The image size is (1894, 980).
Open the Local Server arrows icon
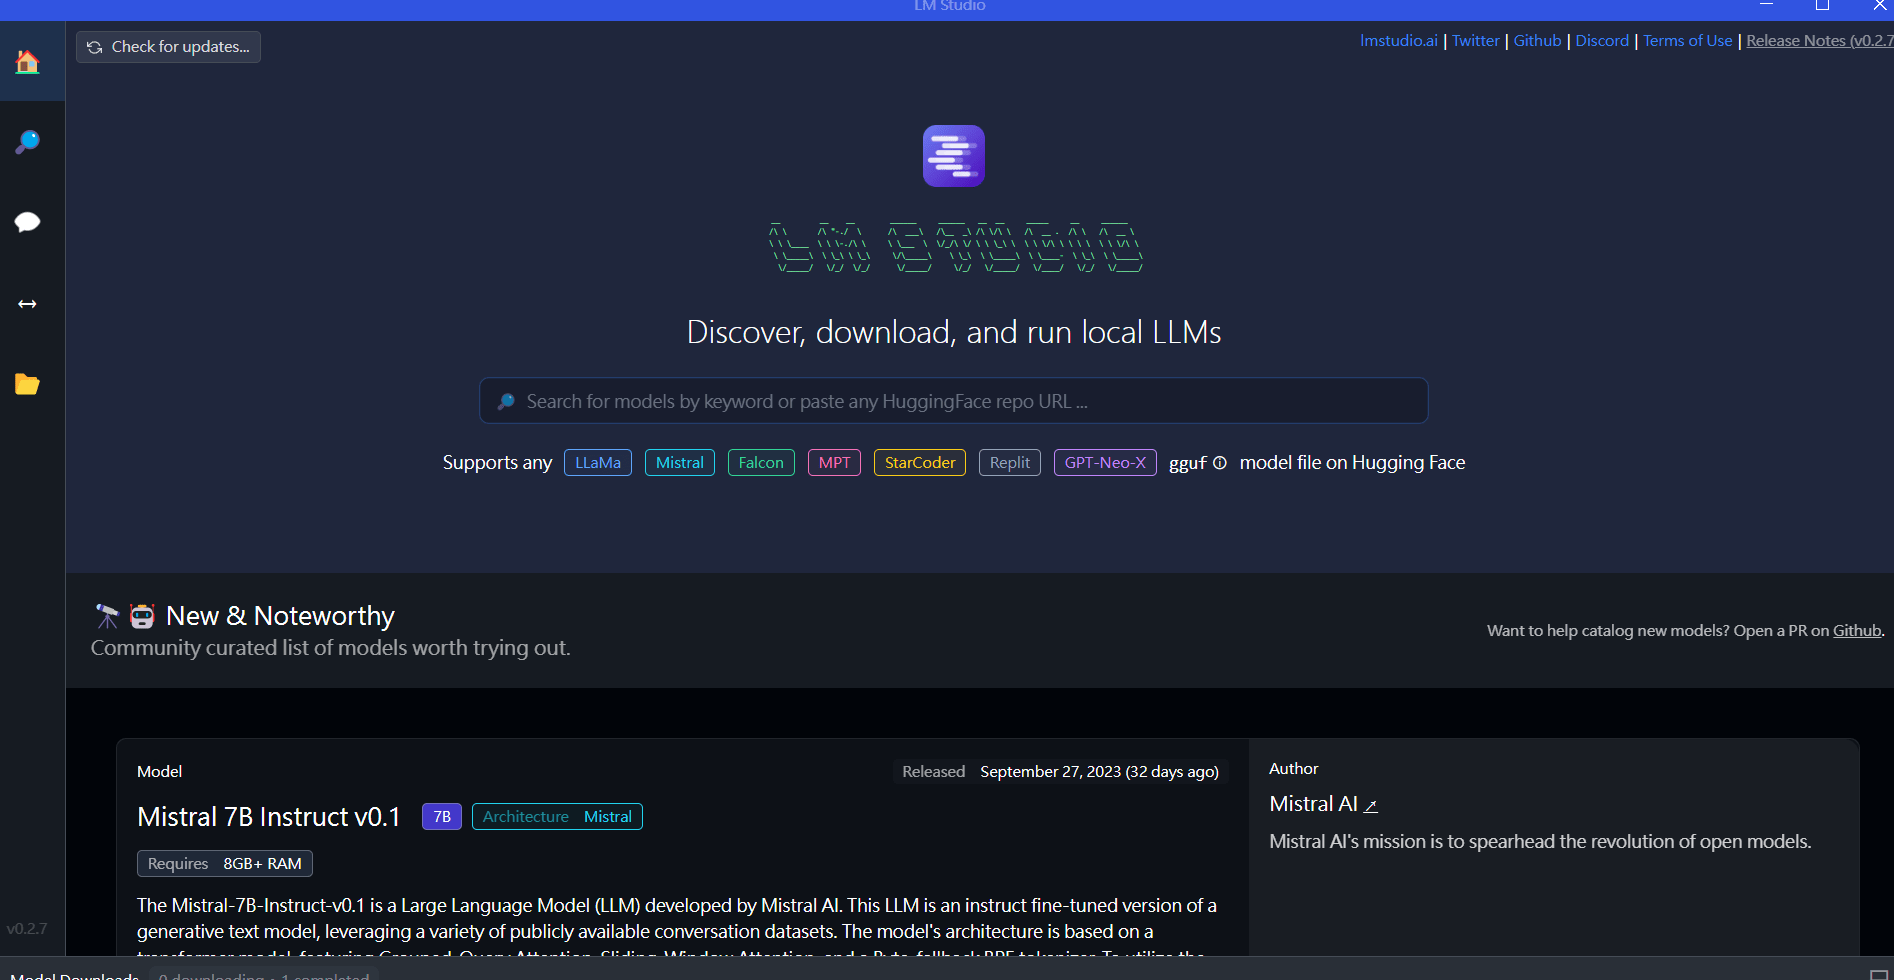27,304
